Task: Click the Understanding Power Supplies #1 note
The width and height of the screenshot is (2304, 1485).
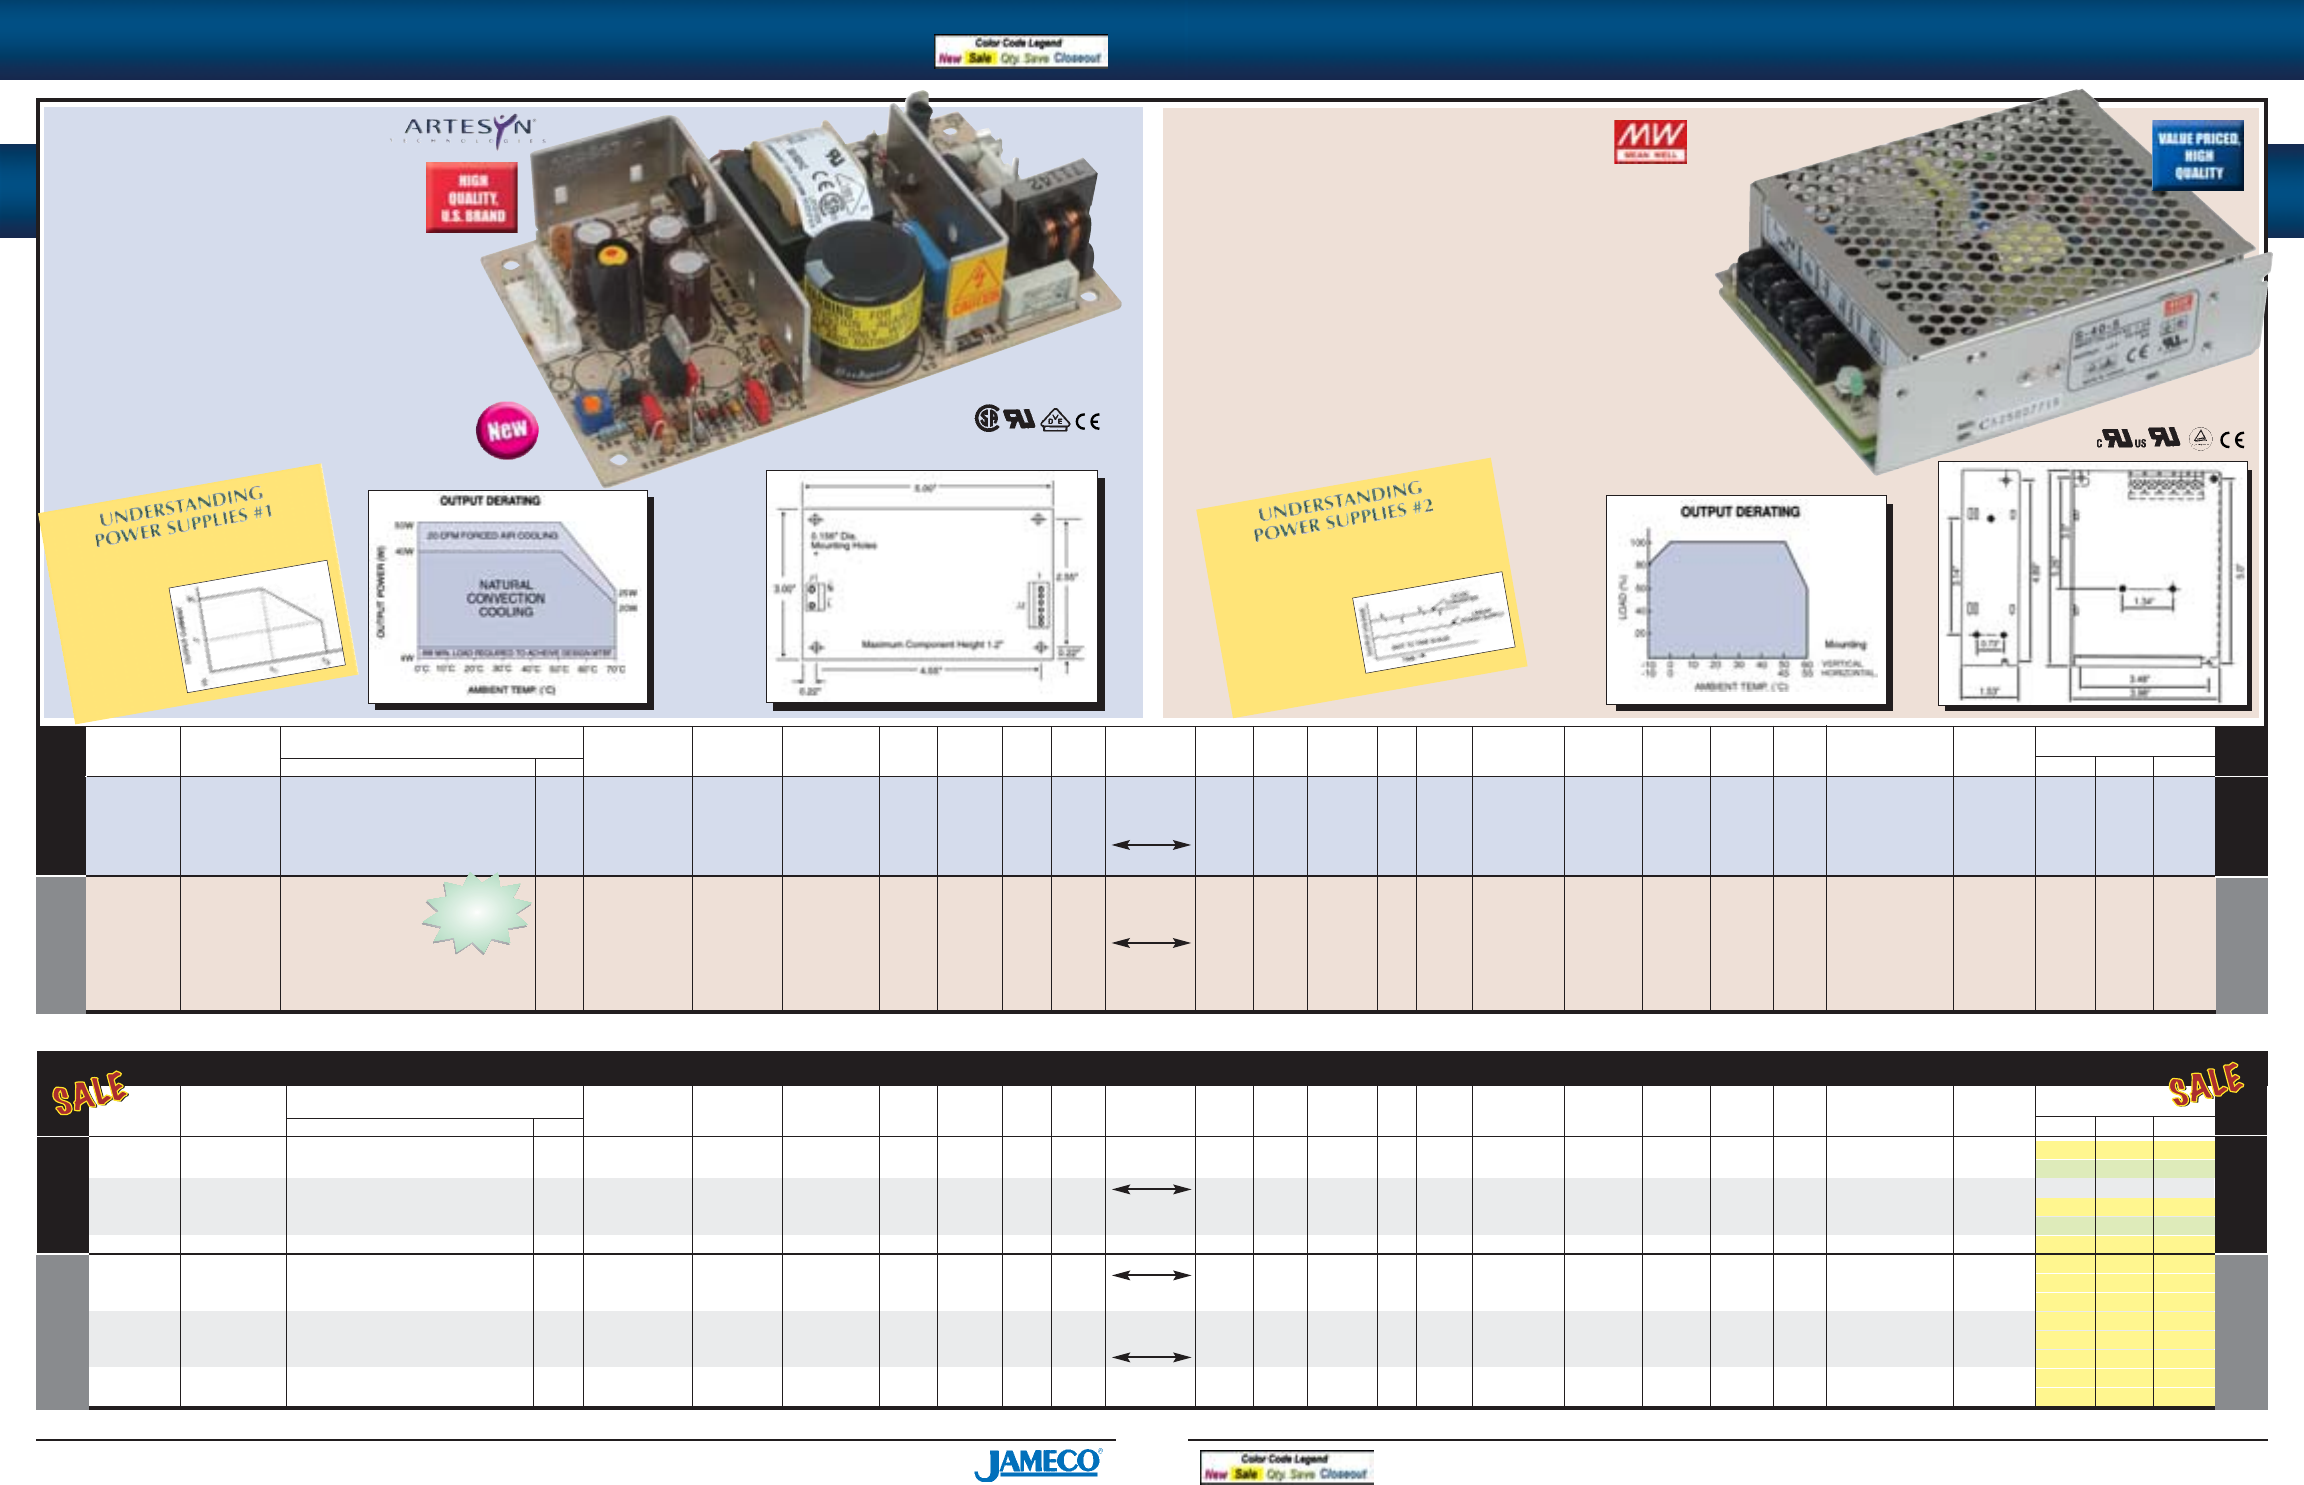Action: tap(198, 593)
